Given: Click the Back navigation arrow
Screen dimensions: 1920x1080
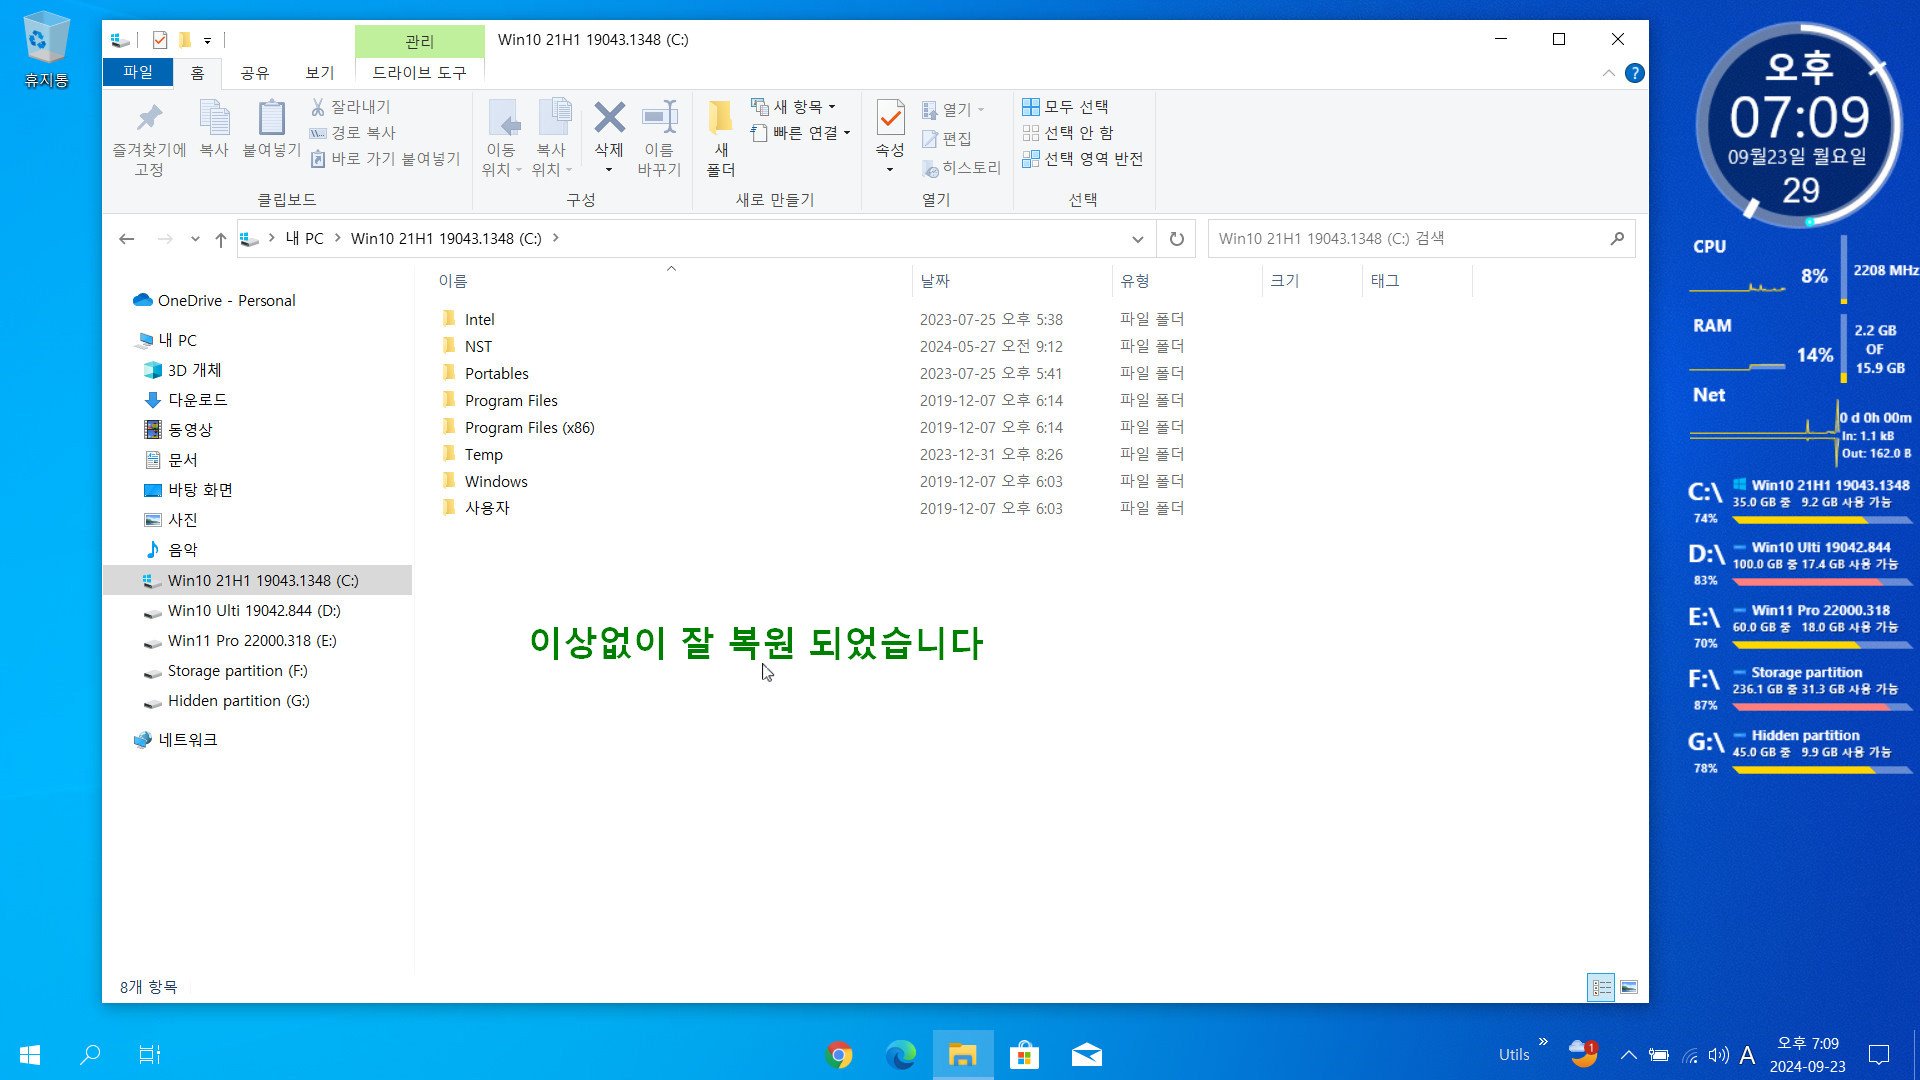Looking at the screenshot, I should (x=126, y=239).
